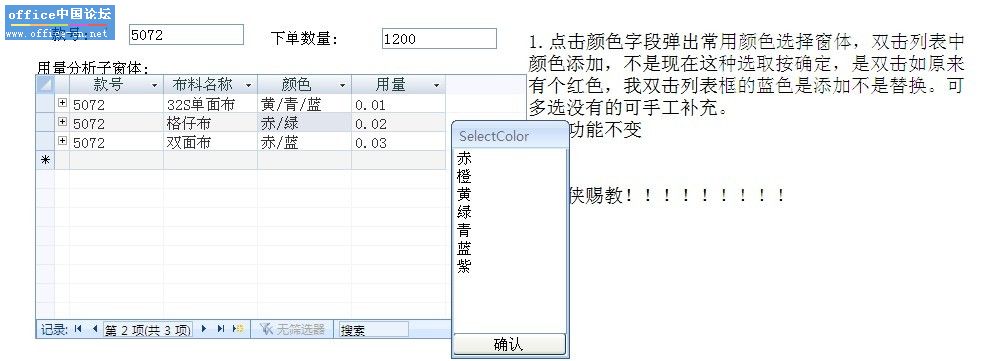This screenshot has width=990, height=361.
Task: Select 蓝 in the color list
Action: click(x=464, y=247)
